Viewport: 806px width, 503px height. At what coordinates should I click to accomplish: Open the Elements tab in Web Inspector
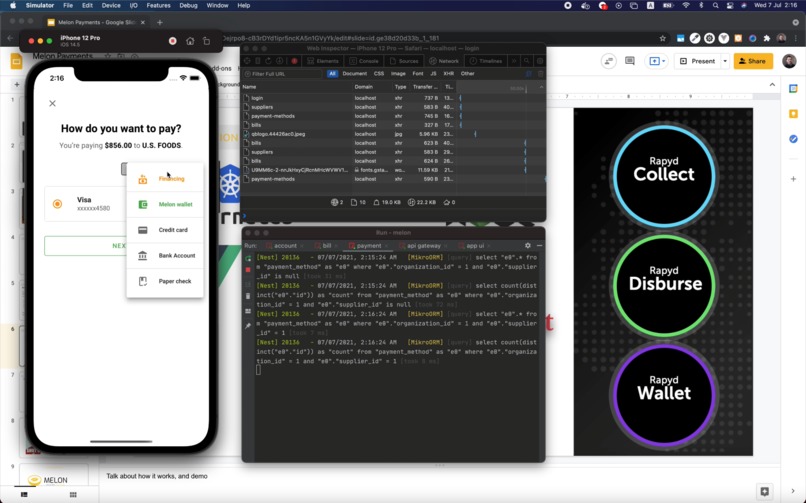click(x=323, y=61)
